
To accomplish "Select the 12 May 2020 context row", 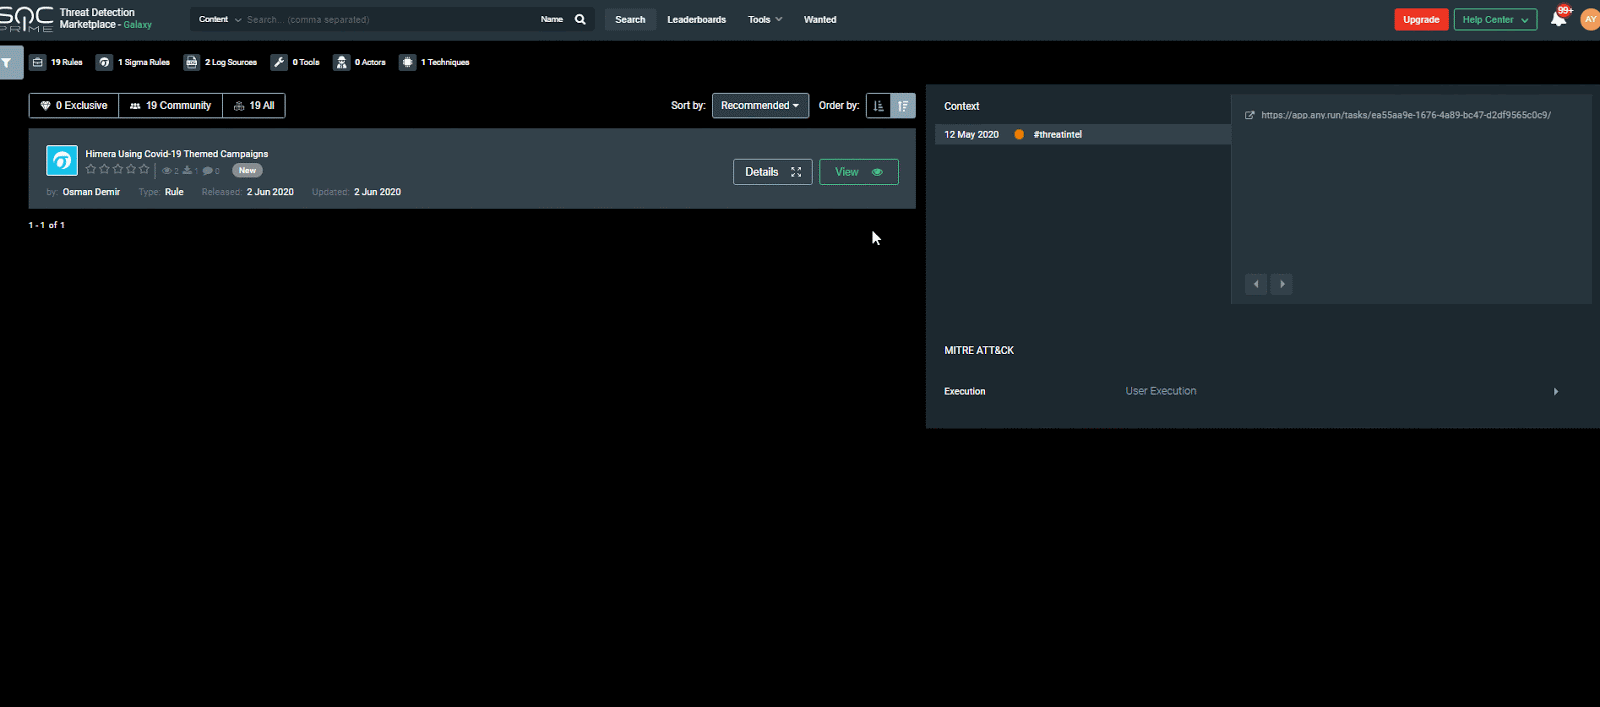I will [x=1083, y=134].
